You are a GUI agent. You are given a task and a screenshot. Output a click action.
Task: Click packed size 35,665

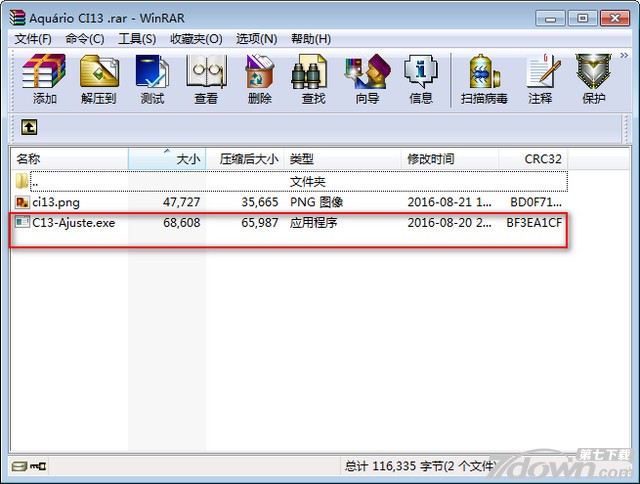pyautogui.click(x=260, y=202)
